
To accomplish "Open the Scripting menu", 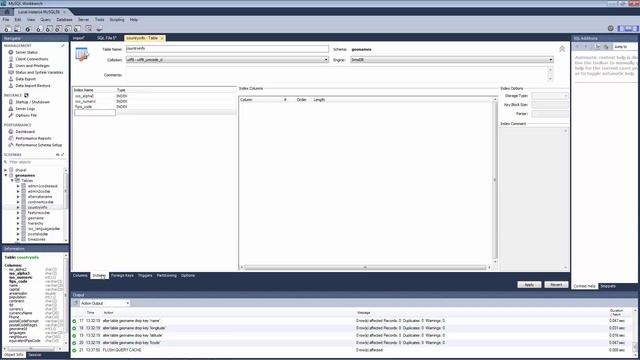I will pos(117,20).
